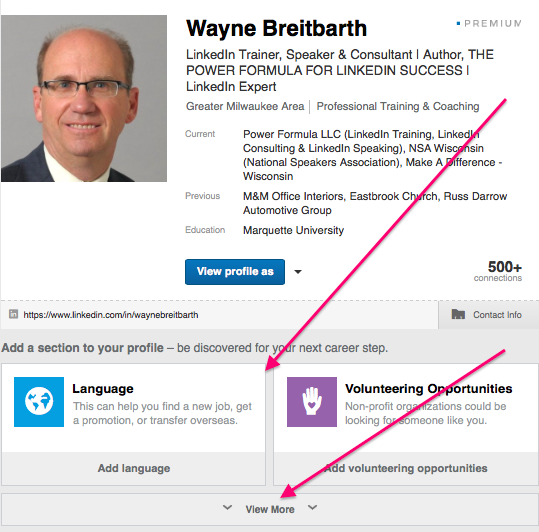Click View More to show more sections

click(270, 509)
